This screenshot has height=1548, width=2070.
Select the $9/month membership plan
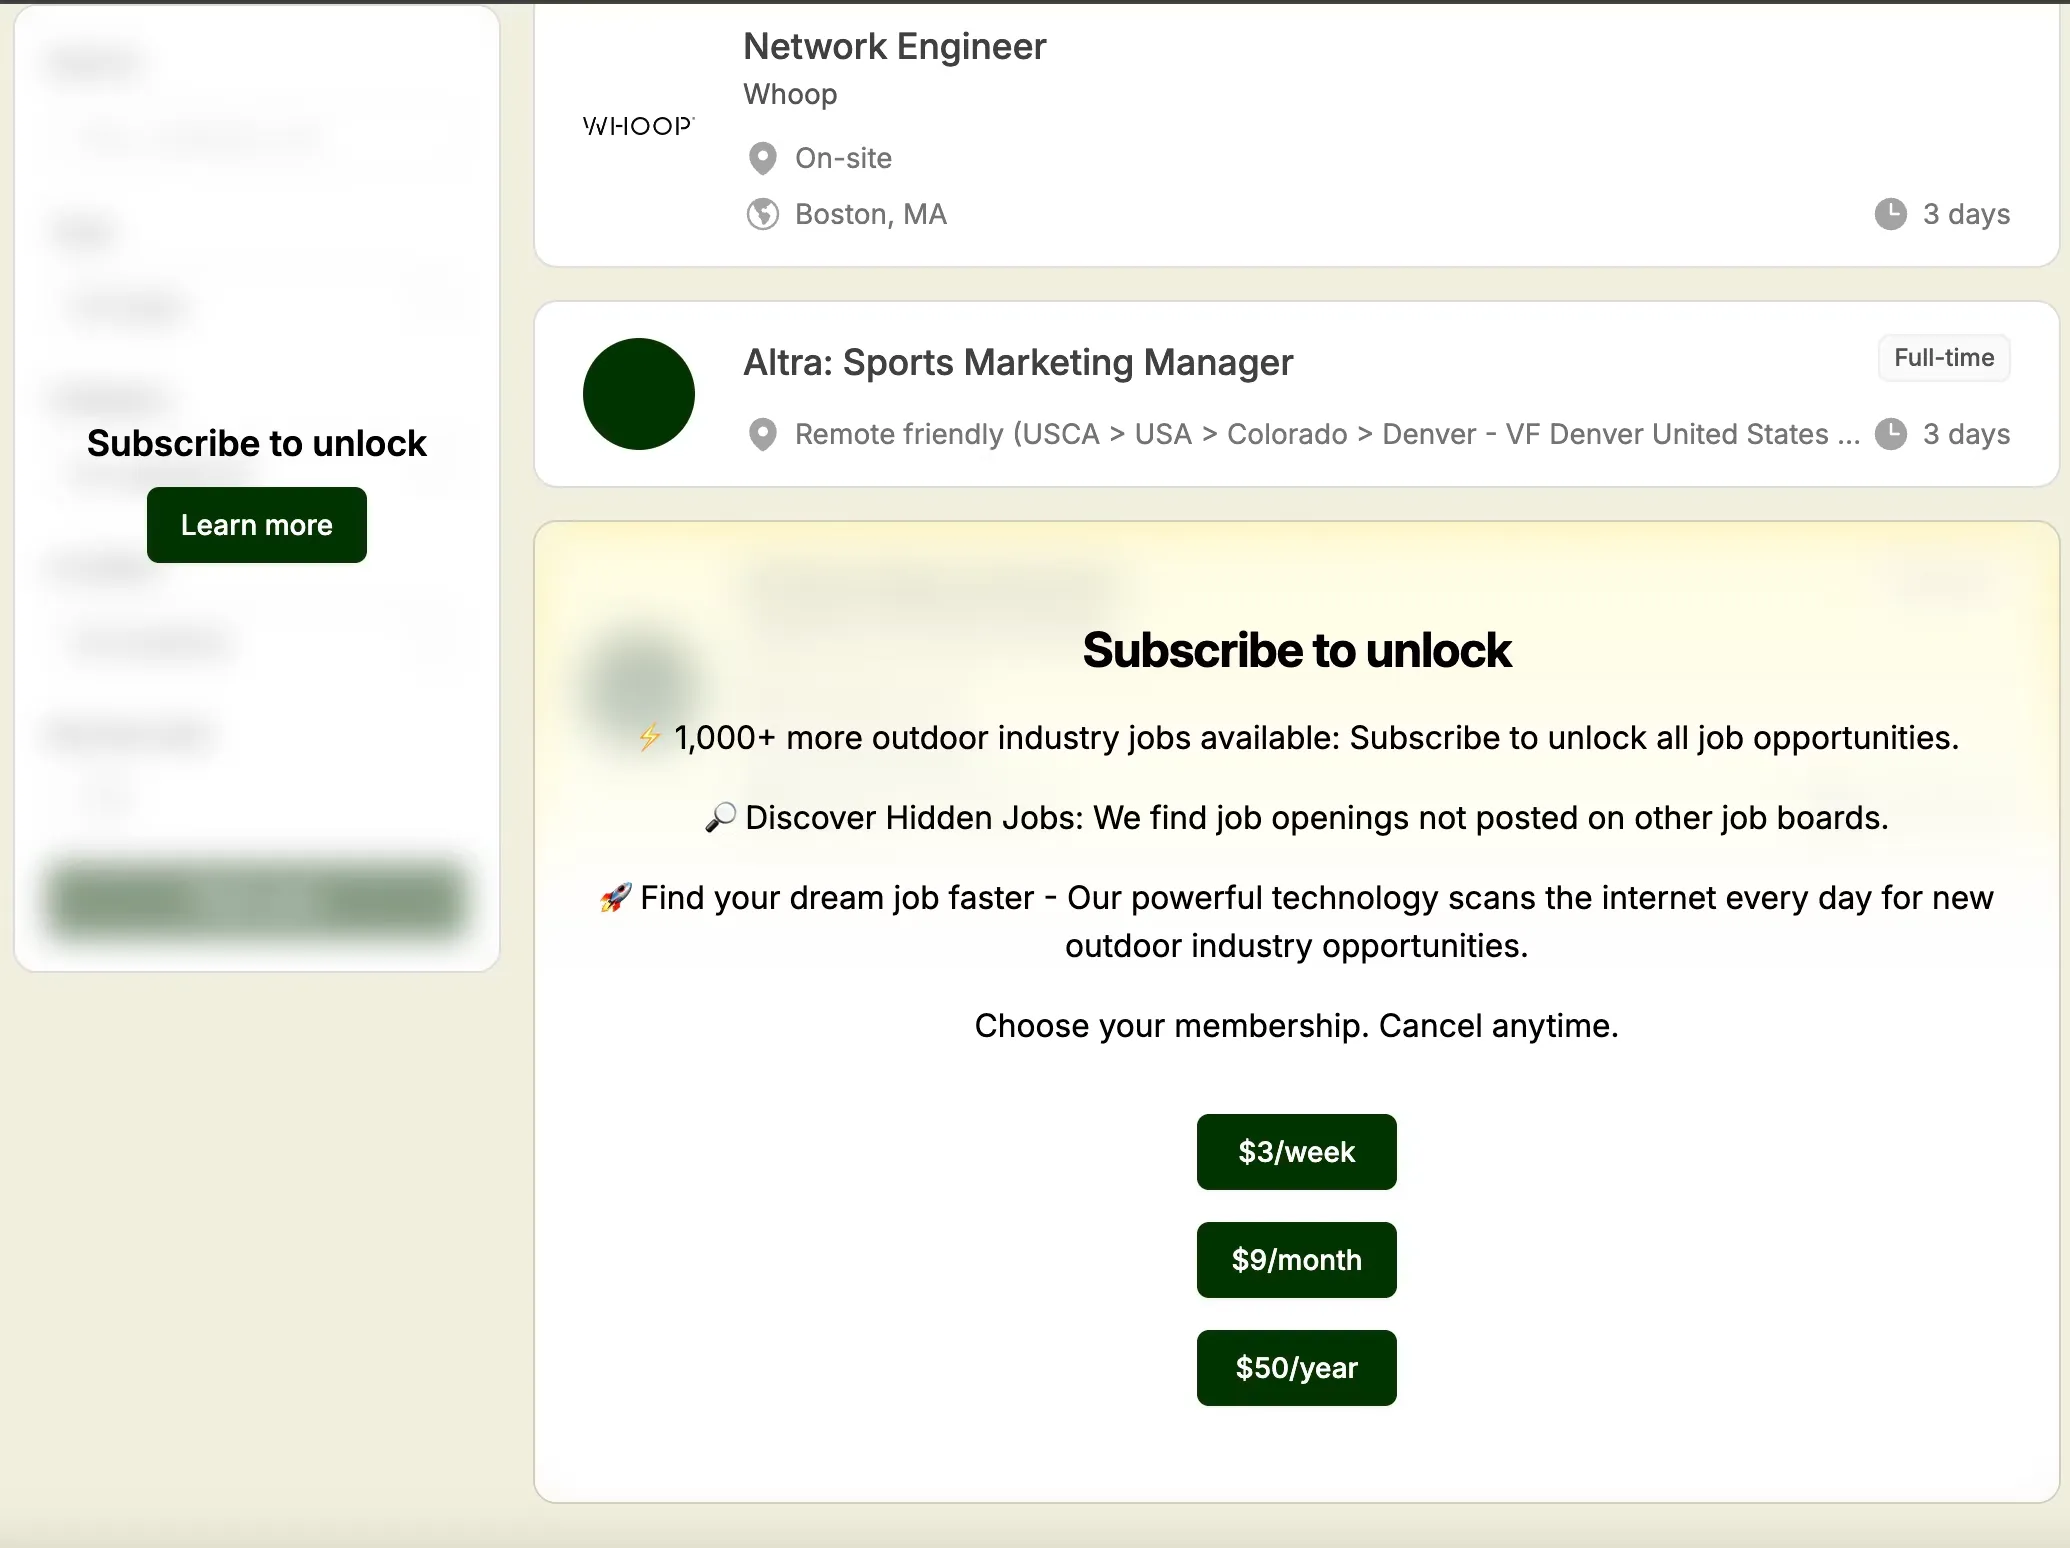(x=1296, y=1260)
